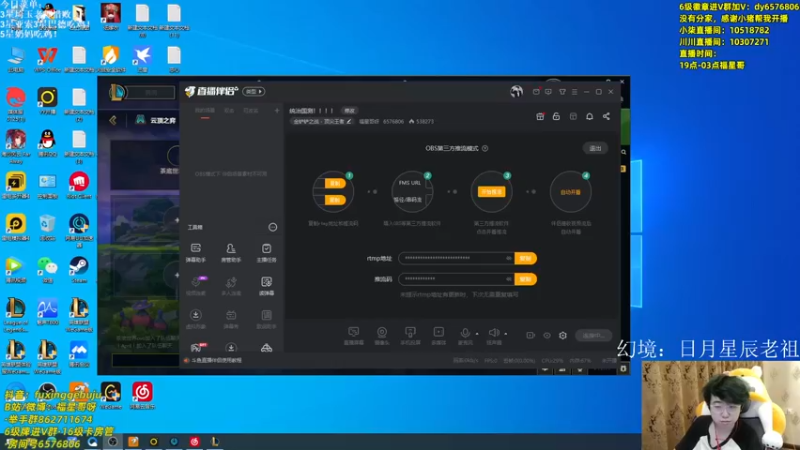Open the streamer tasks tool (主播任务)

[x=266, y=252]
